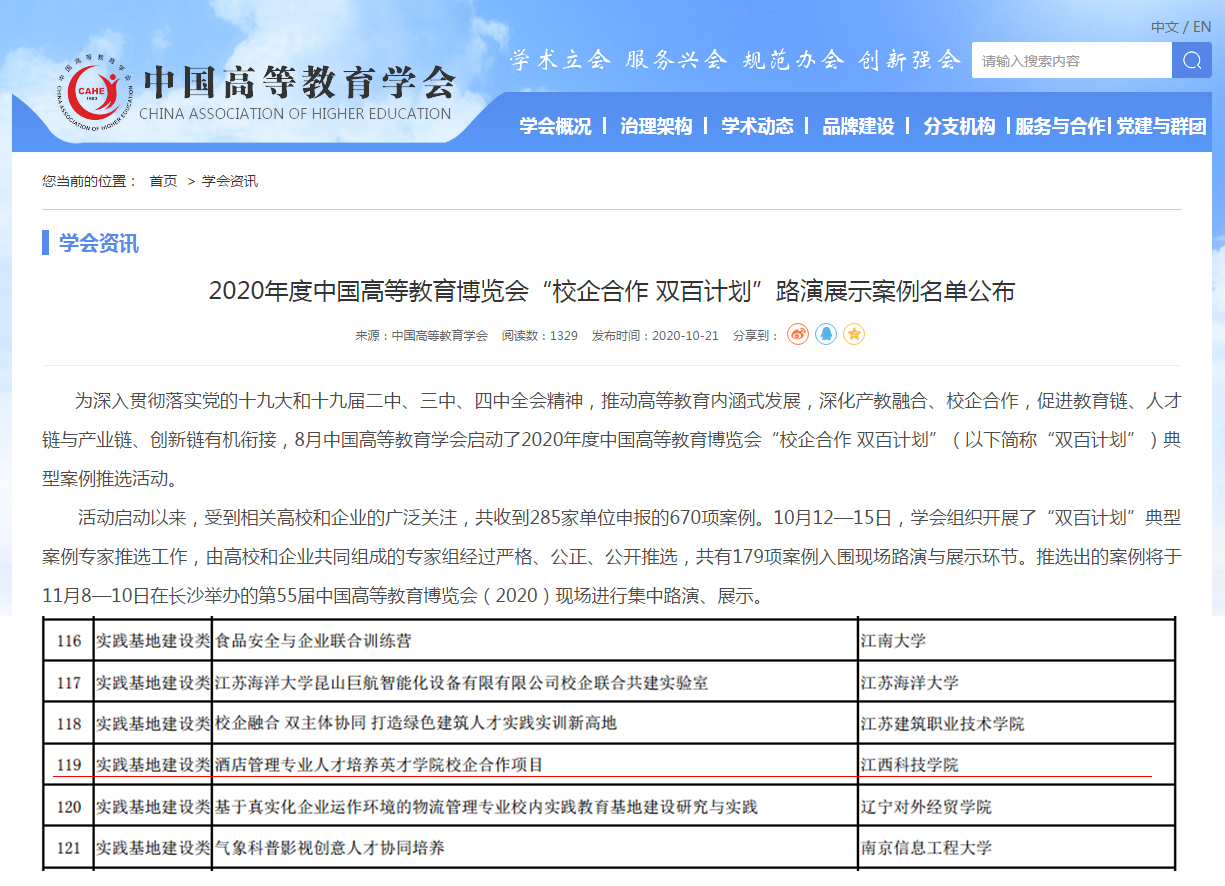Select table cell number 117
Screen dimensions: 1225x886
coord(69,682)
